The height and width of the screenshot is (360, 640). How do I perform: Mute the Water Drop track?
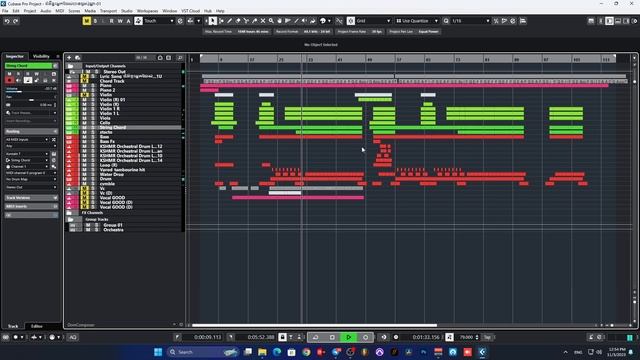coord(84,174)
